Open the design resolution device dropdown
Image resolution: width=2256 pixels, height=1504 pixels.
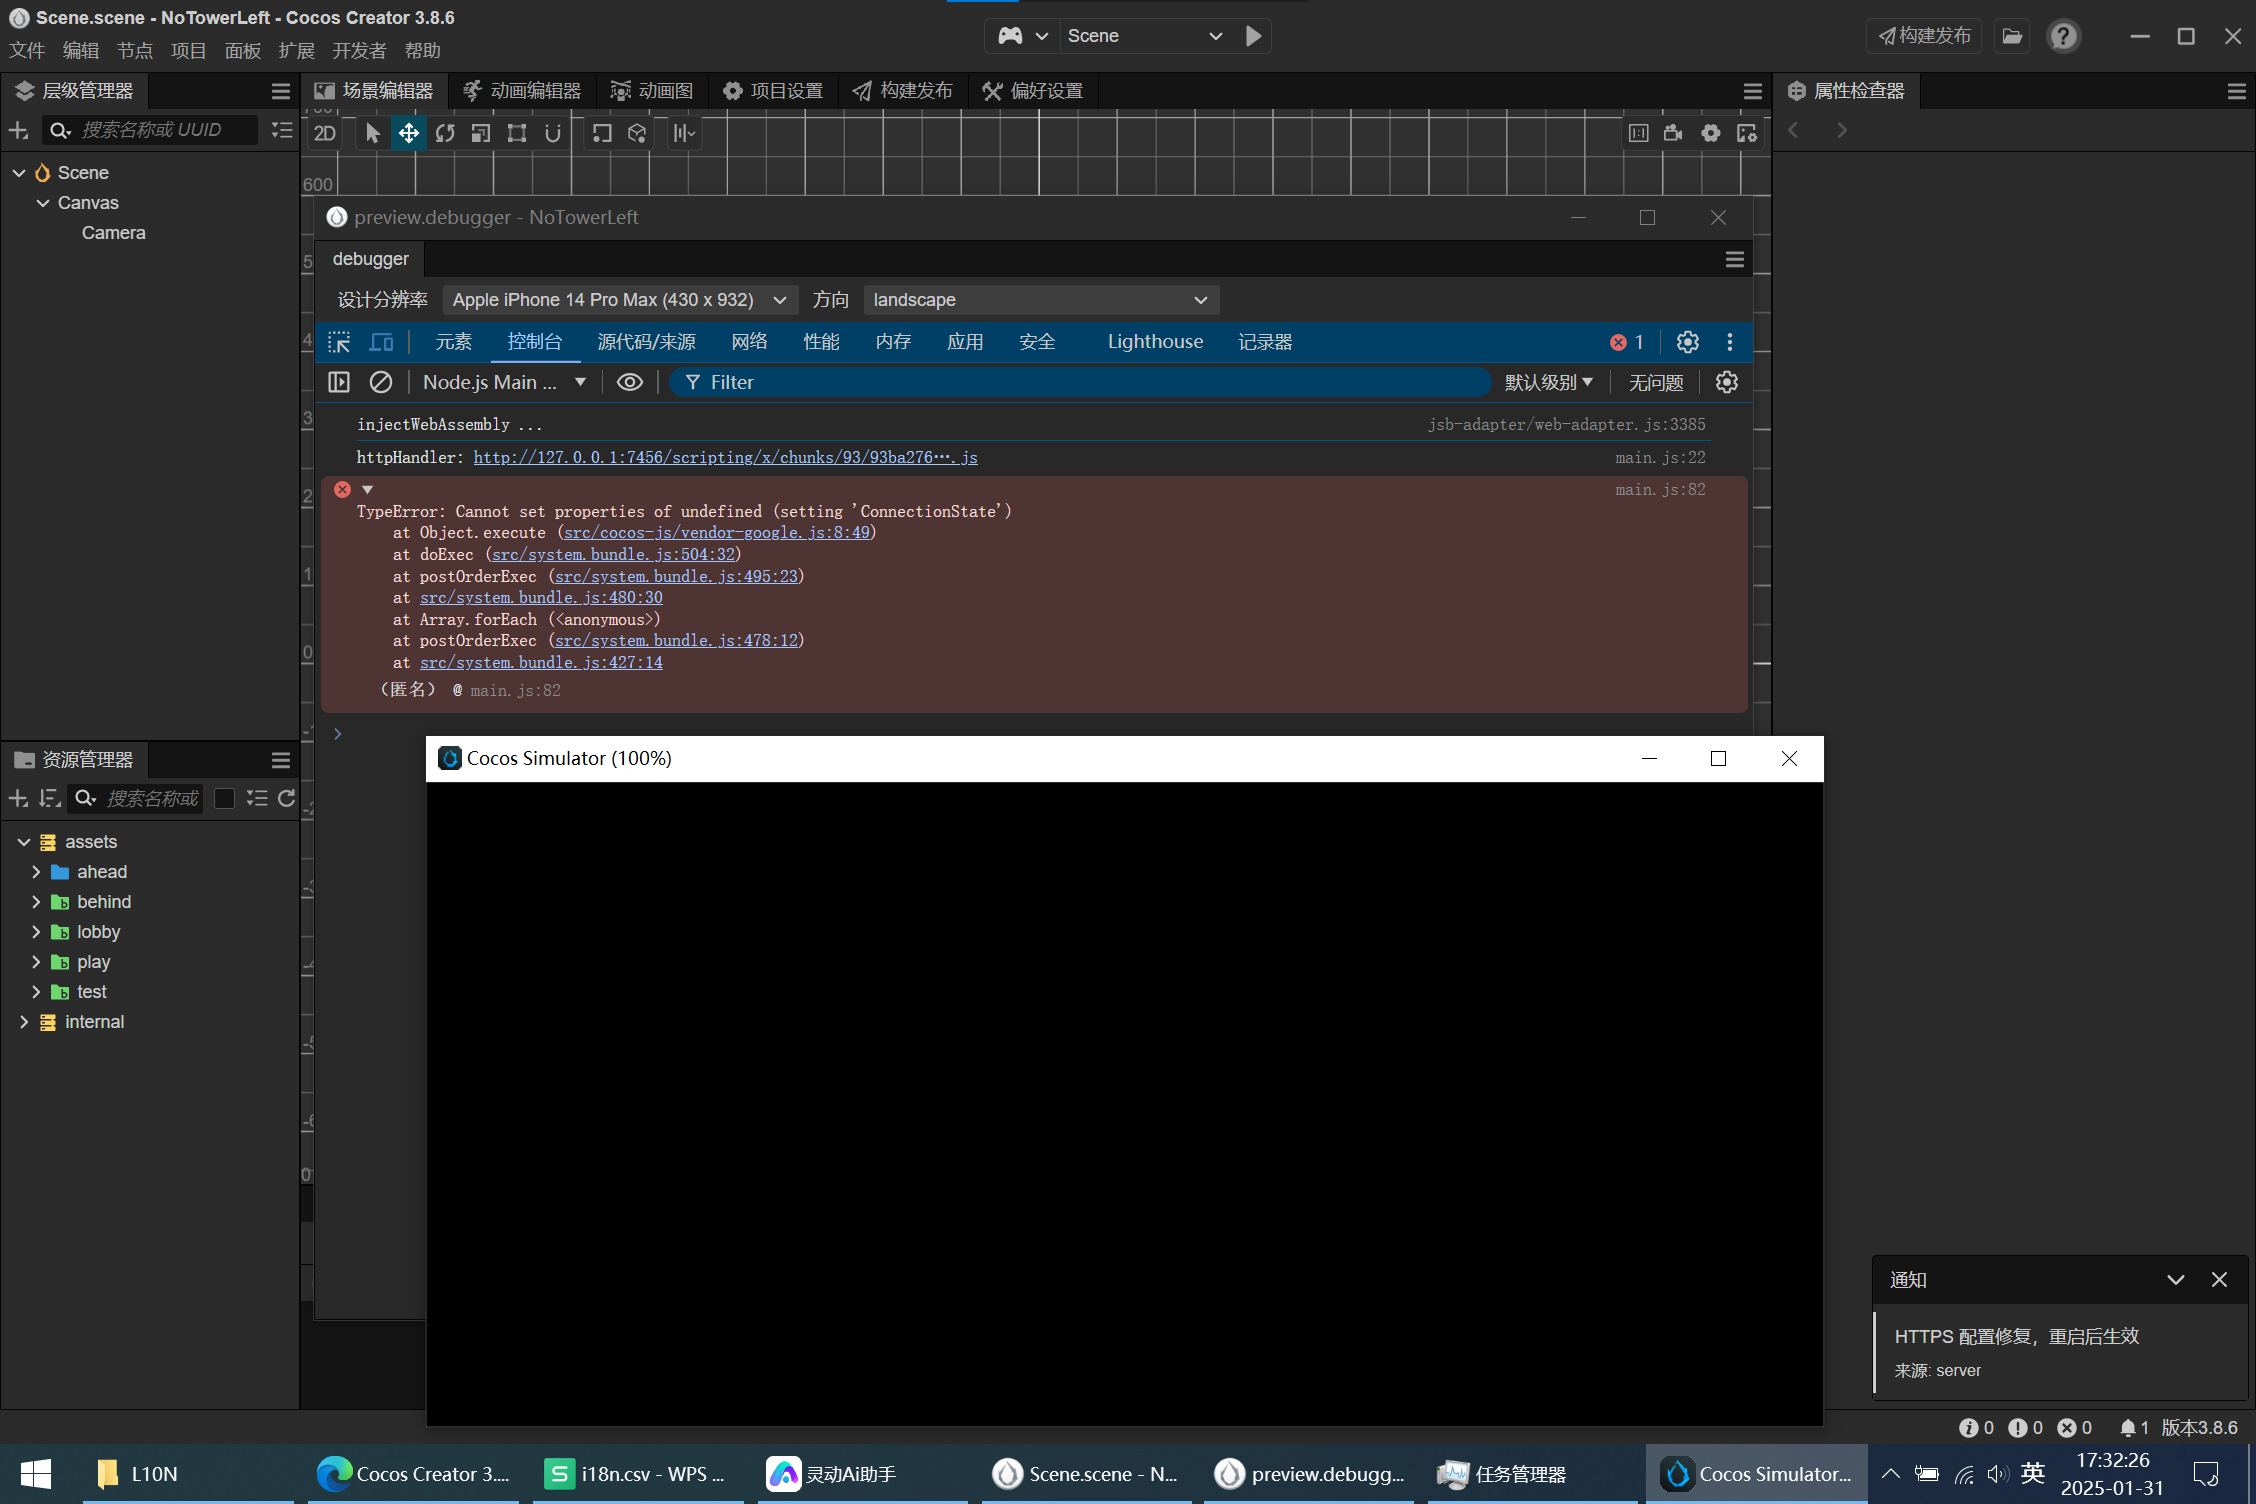(x=619, y=300)
